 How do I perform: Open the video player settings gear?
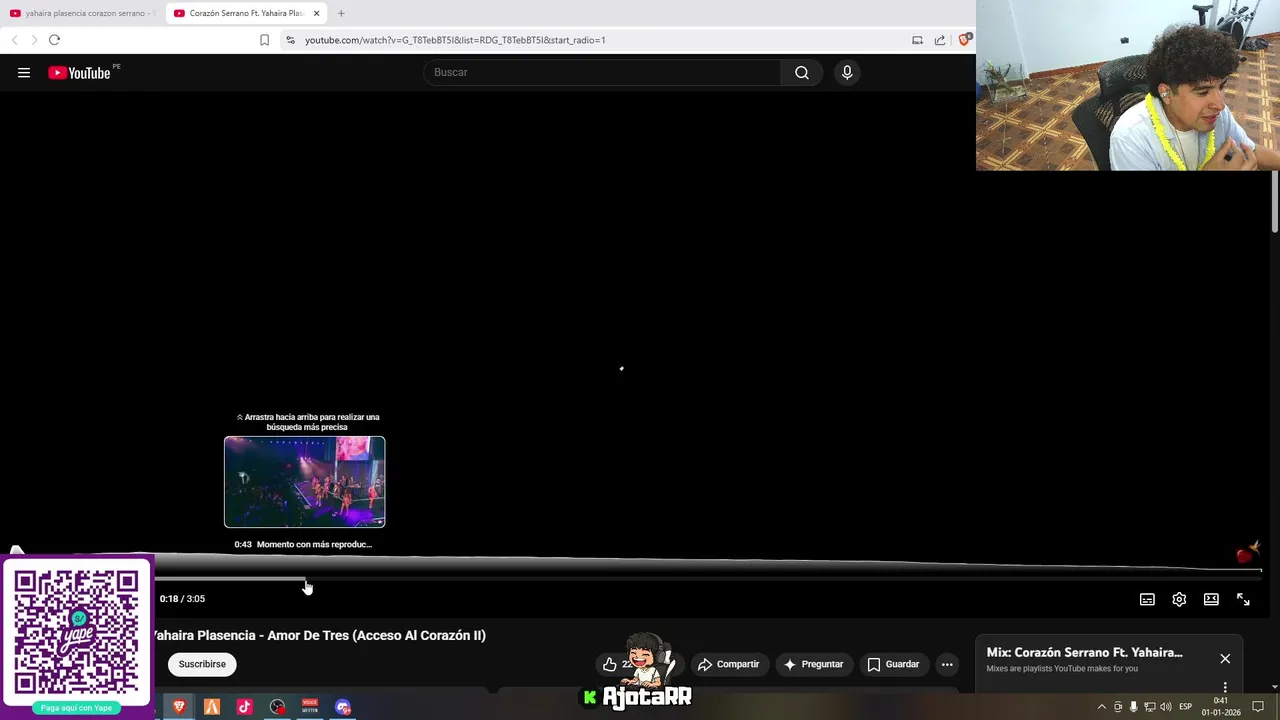click(x=1179, y=599)
